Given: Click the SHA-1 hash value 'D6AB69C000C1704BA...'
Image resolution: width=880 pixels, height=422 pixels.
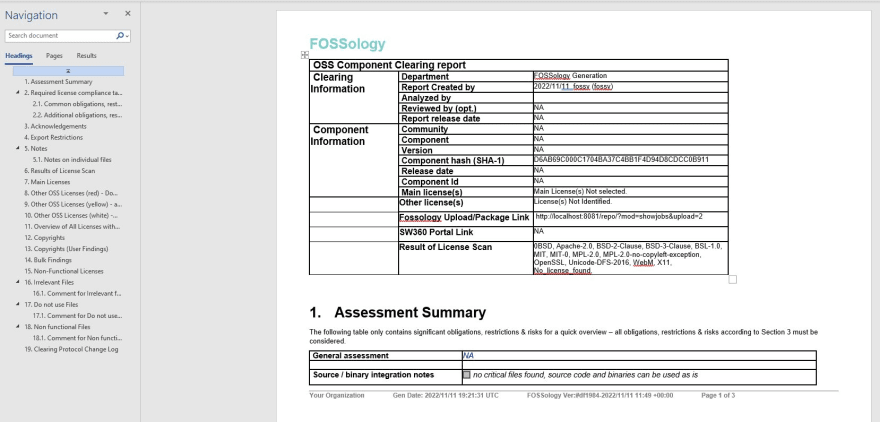Looking at the screenshot, I should (x=621, y=159).
